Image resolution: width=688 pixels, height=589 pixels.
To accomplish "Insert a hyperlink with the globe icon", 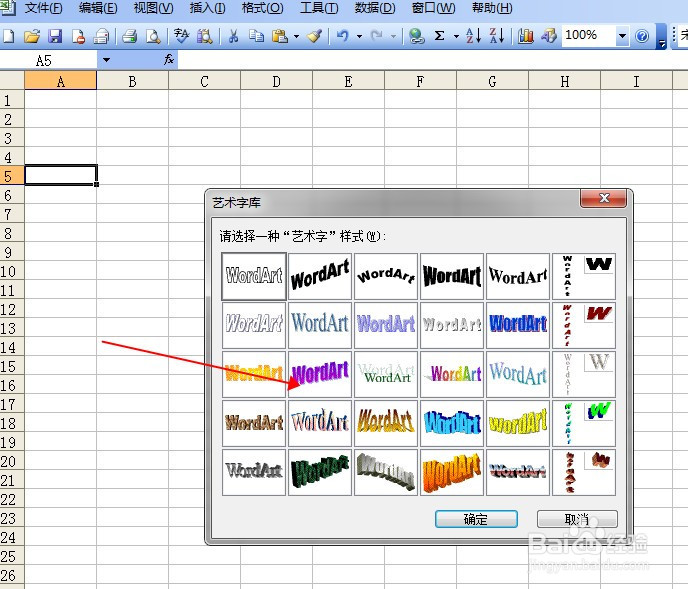I will tap(416, 36).
